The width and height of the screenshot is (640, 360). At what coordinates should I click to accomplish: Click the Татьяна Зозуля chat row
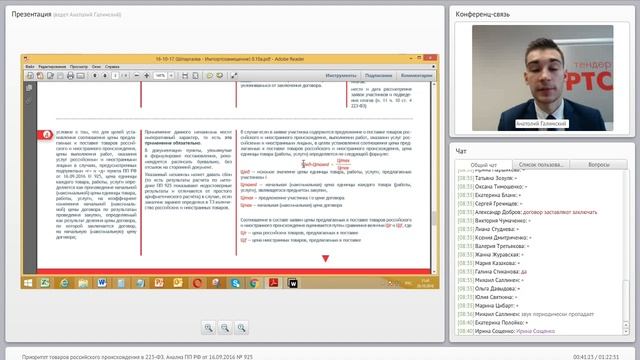click(487, 178)
